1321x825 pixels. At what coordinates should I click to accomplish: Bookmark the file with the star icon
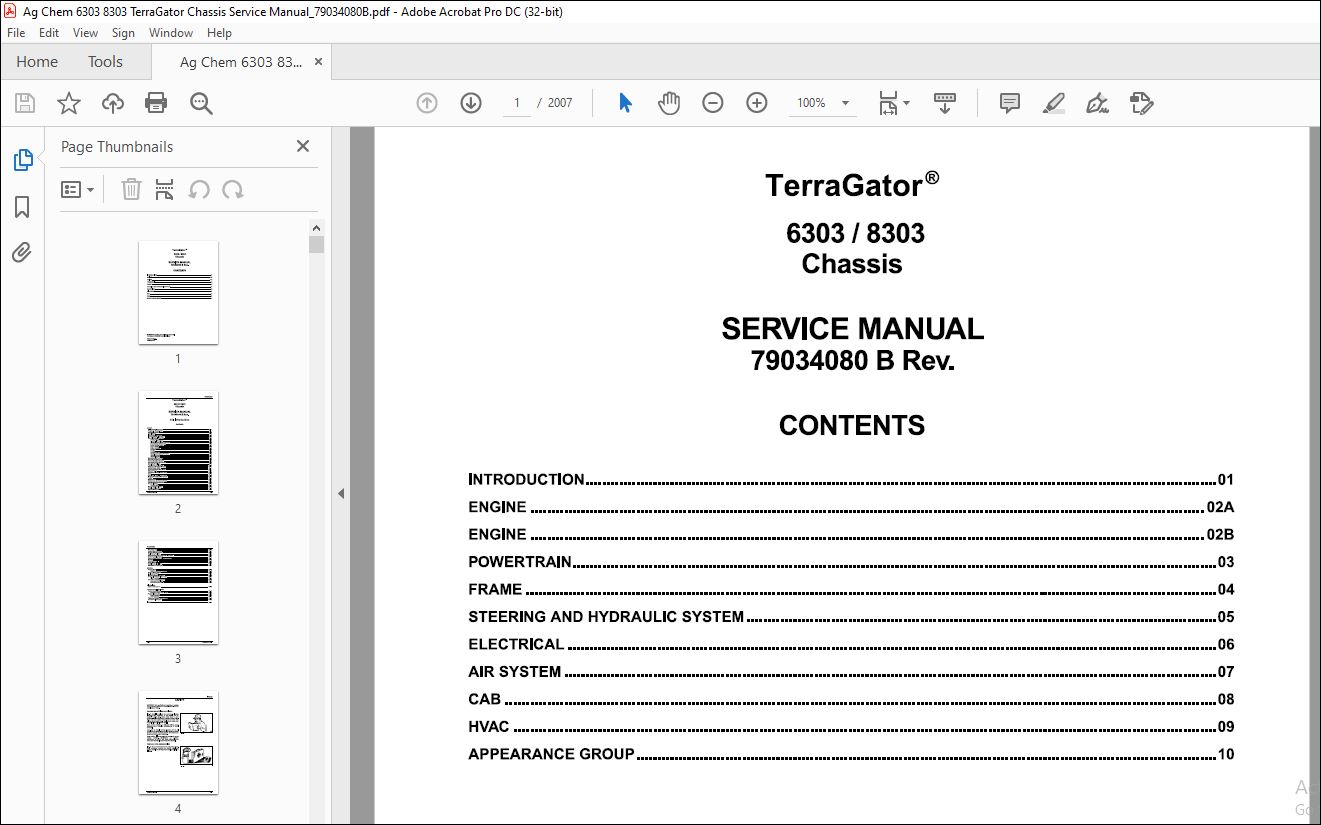(68, 103)
